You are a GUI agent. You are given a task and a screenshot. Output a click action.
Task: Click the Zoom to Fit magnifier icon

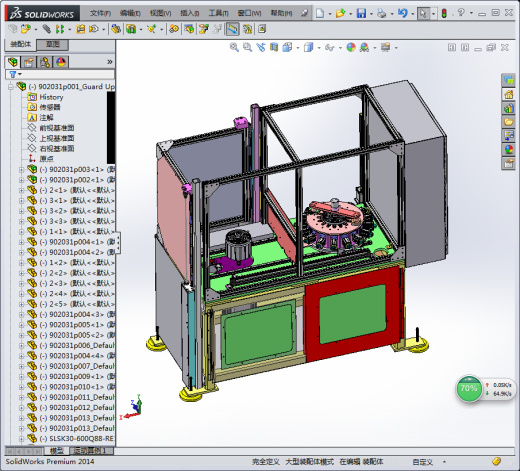pos(234,47)
